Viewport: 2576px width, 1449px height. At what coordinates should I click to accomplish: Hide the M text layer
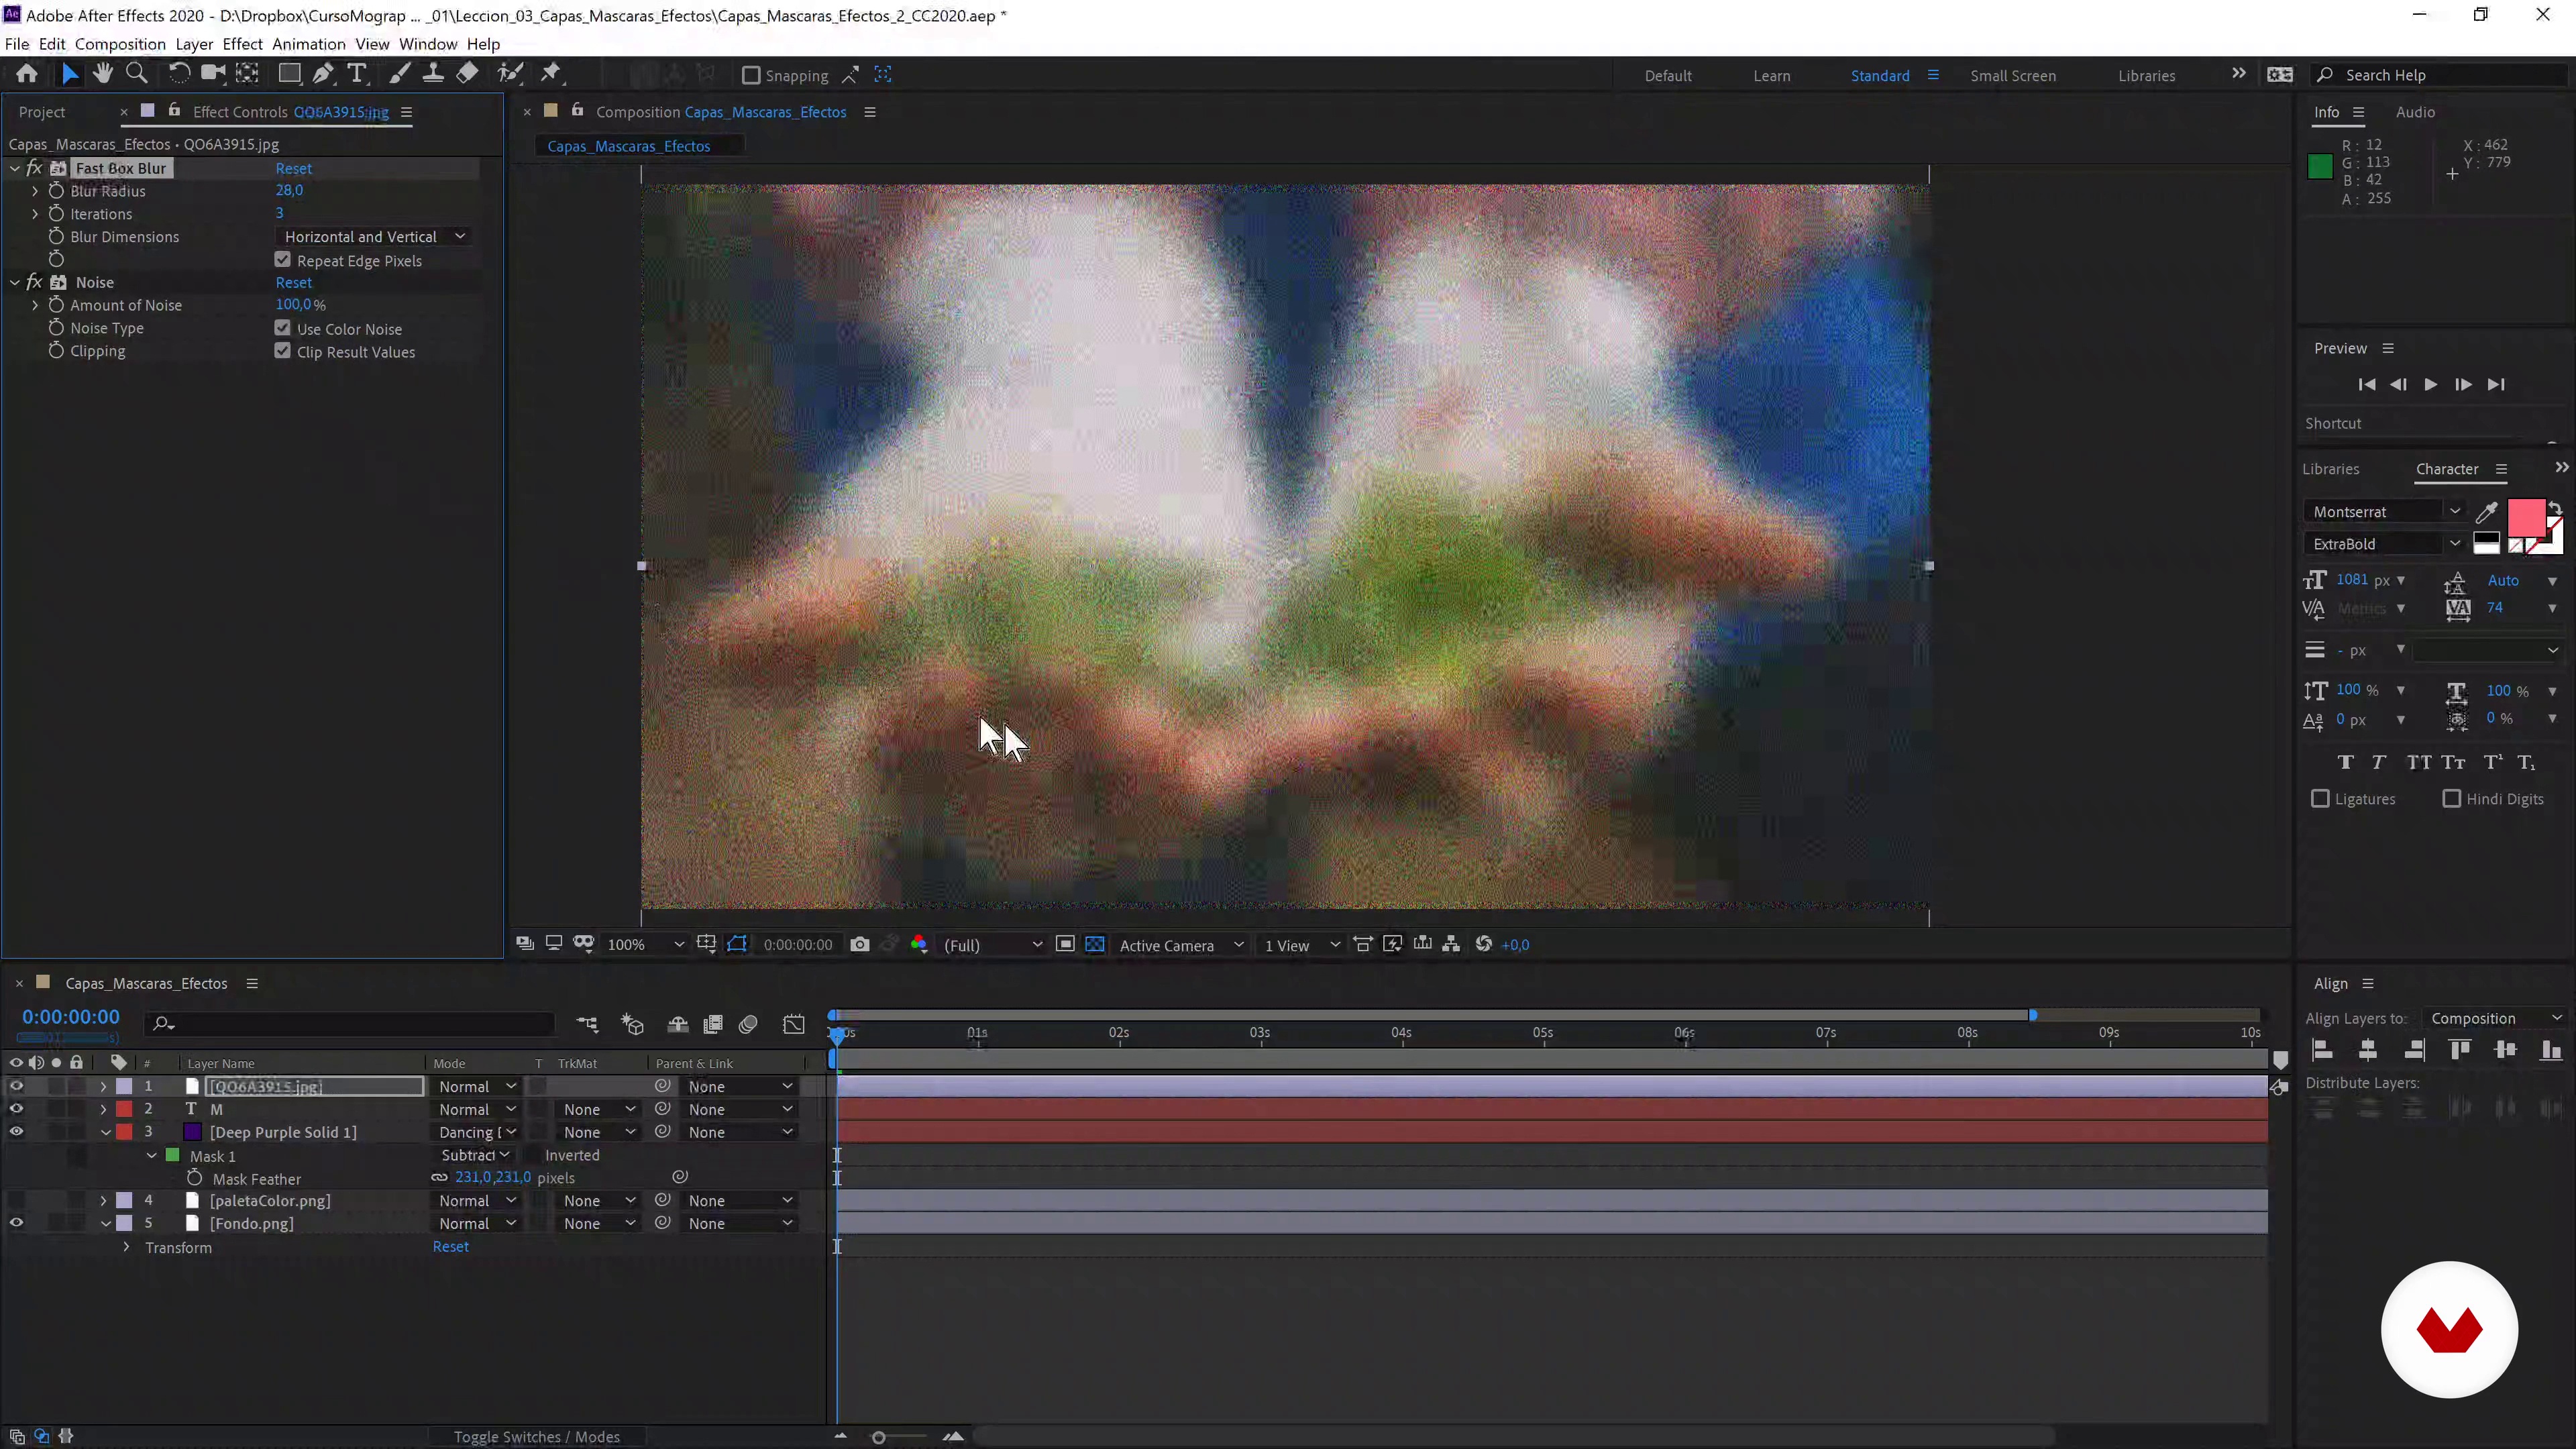(x=16, y=1109)
